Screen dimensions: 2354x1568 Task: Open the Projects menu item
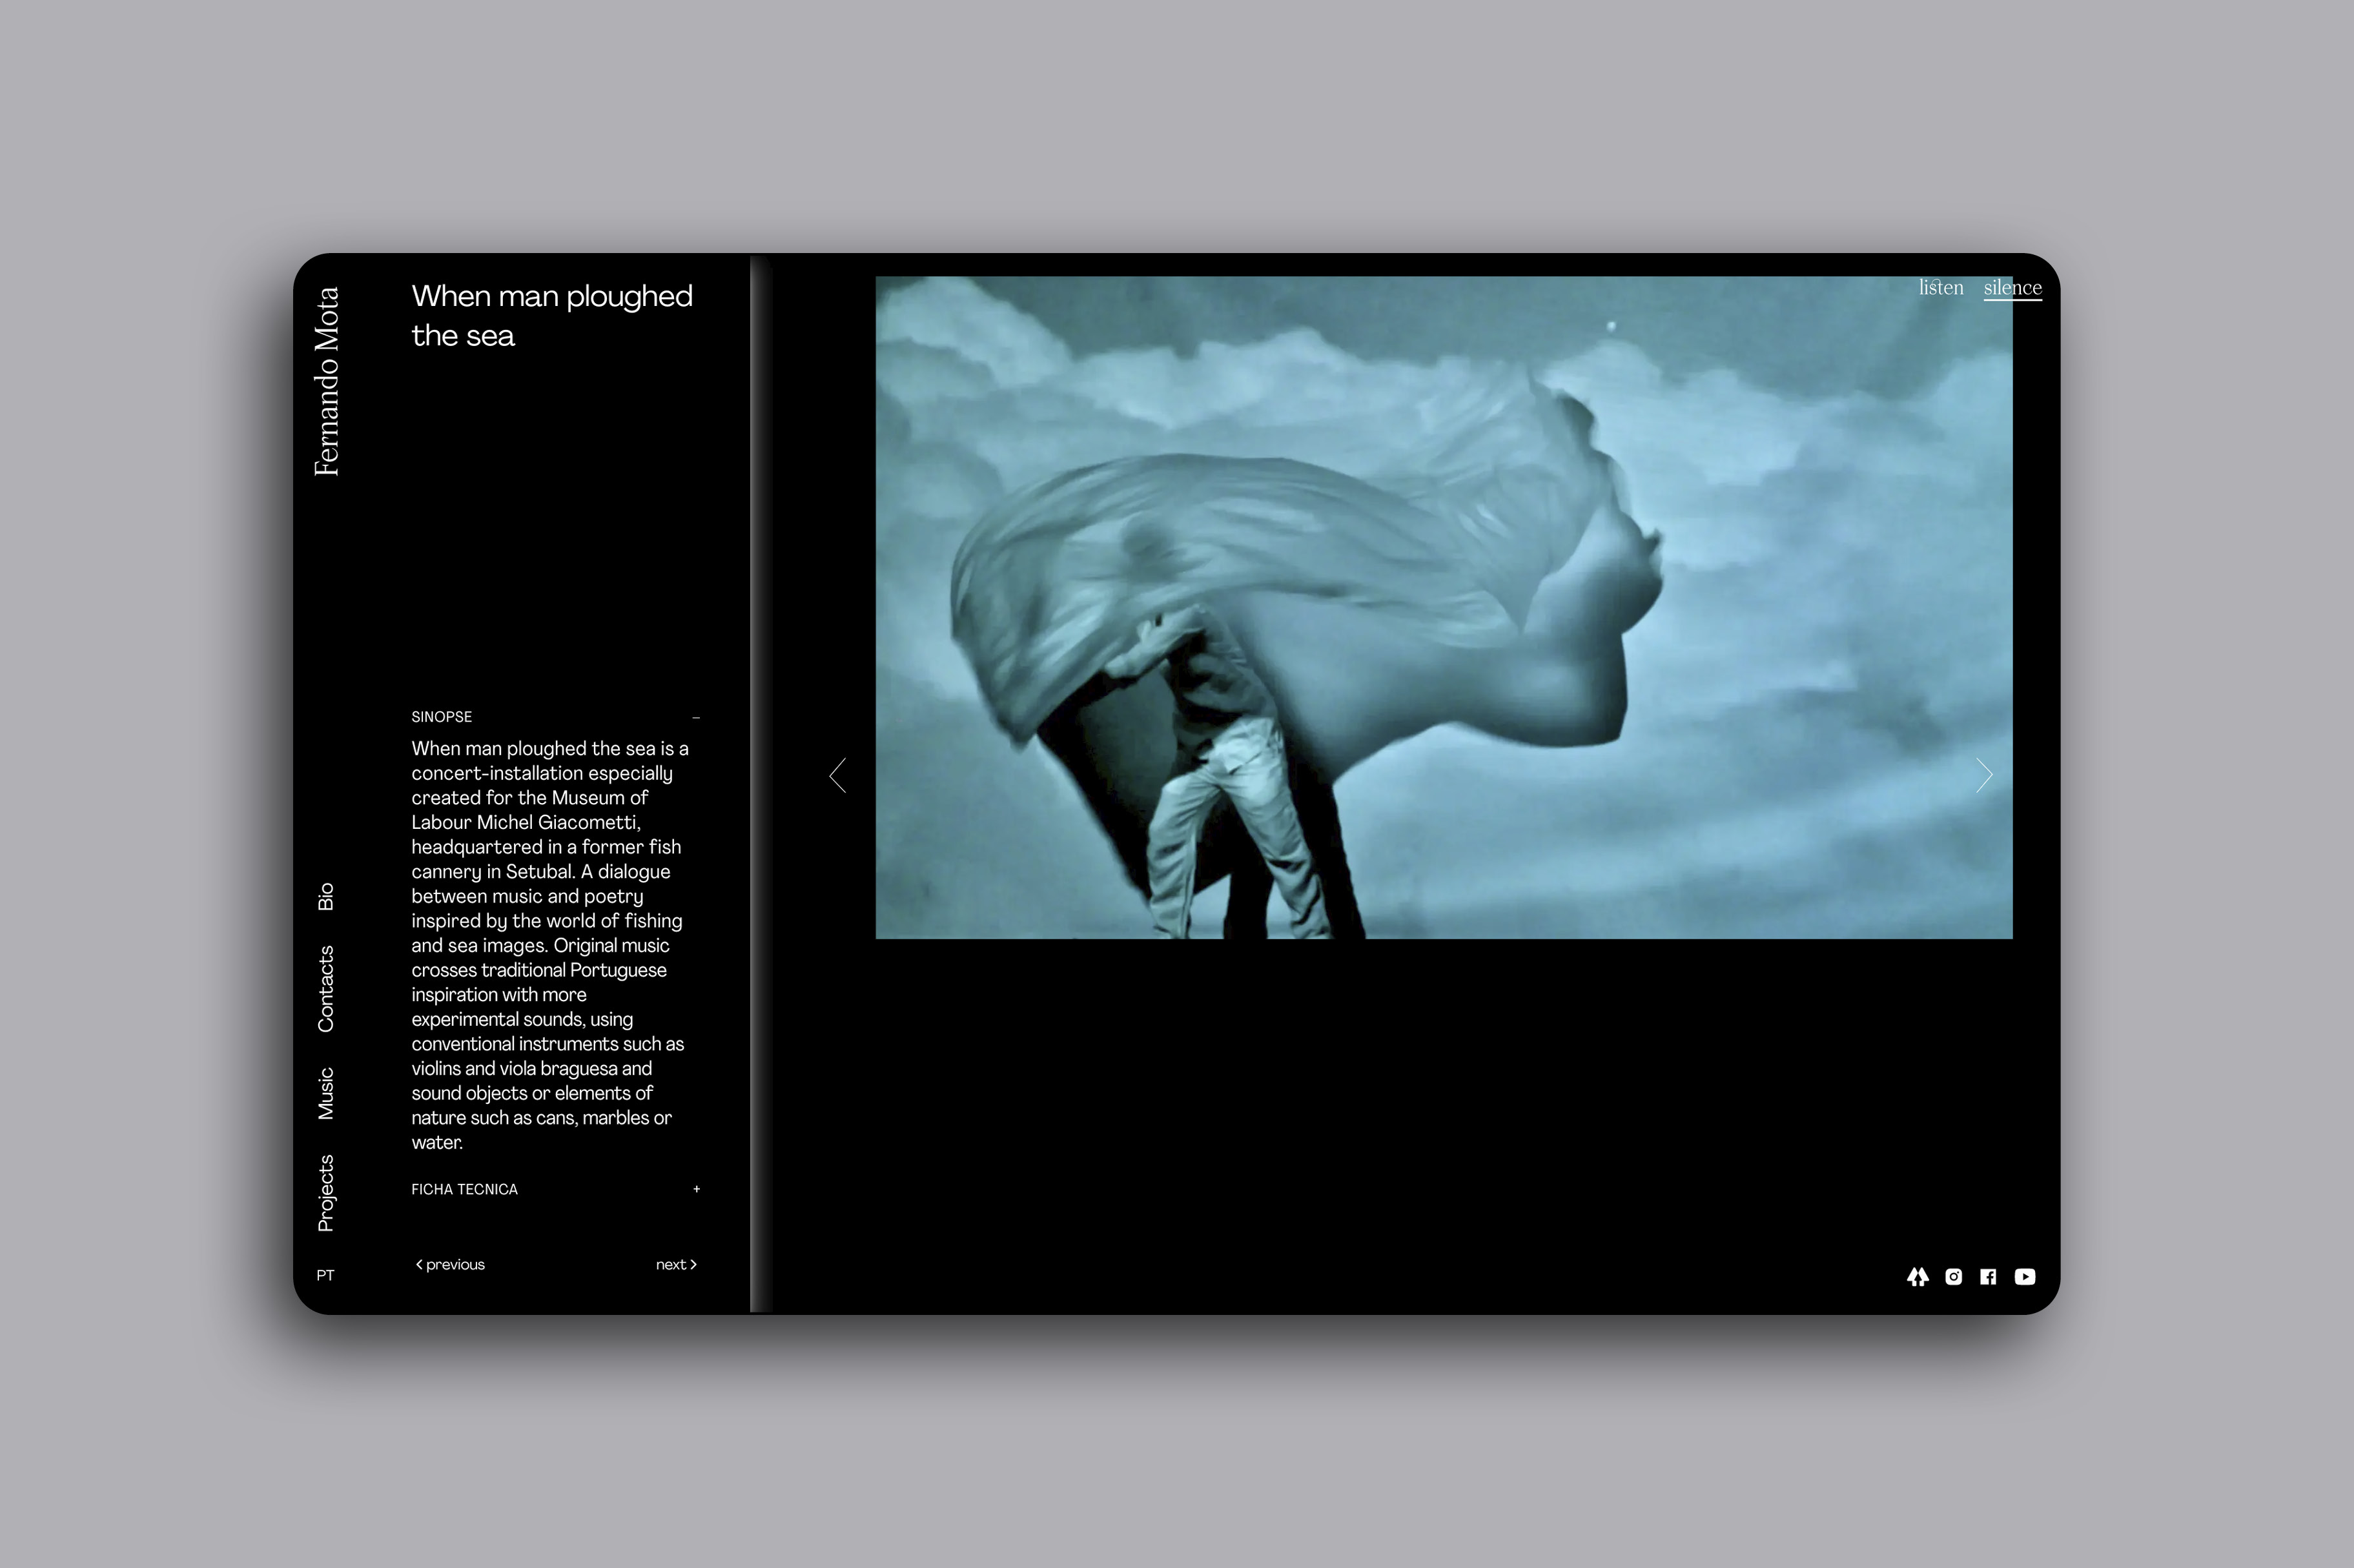pos(326,1193)
